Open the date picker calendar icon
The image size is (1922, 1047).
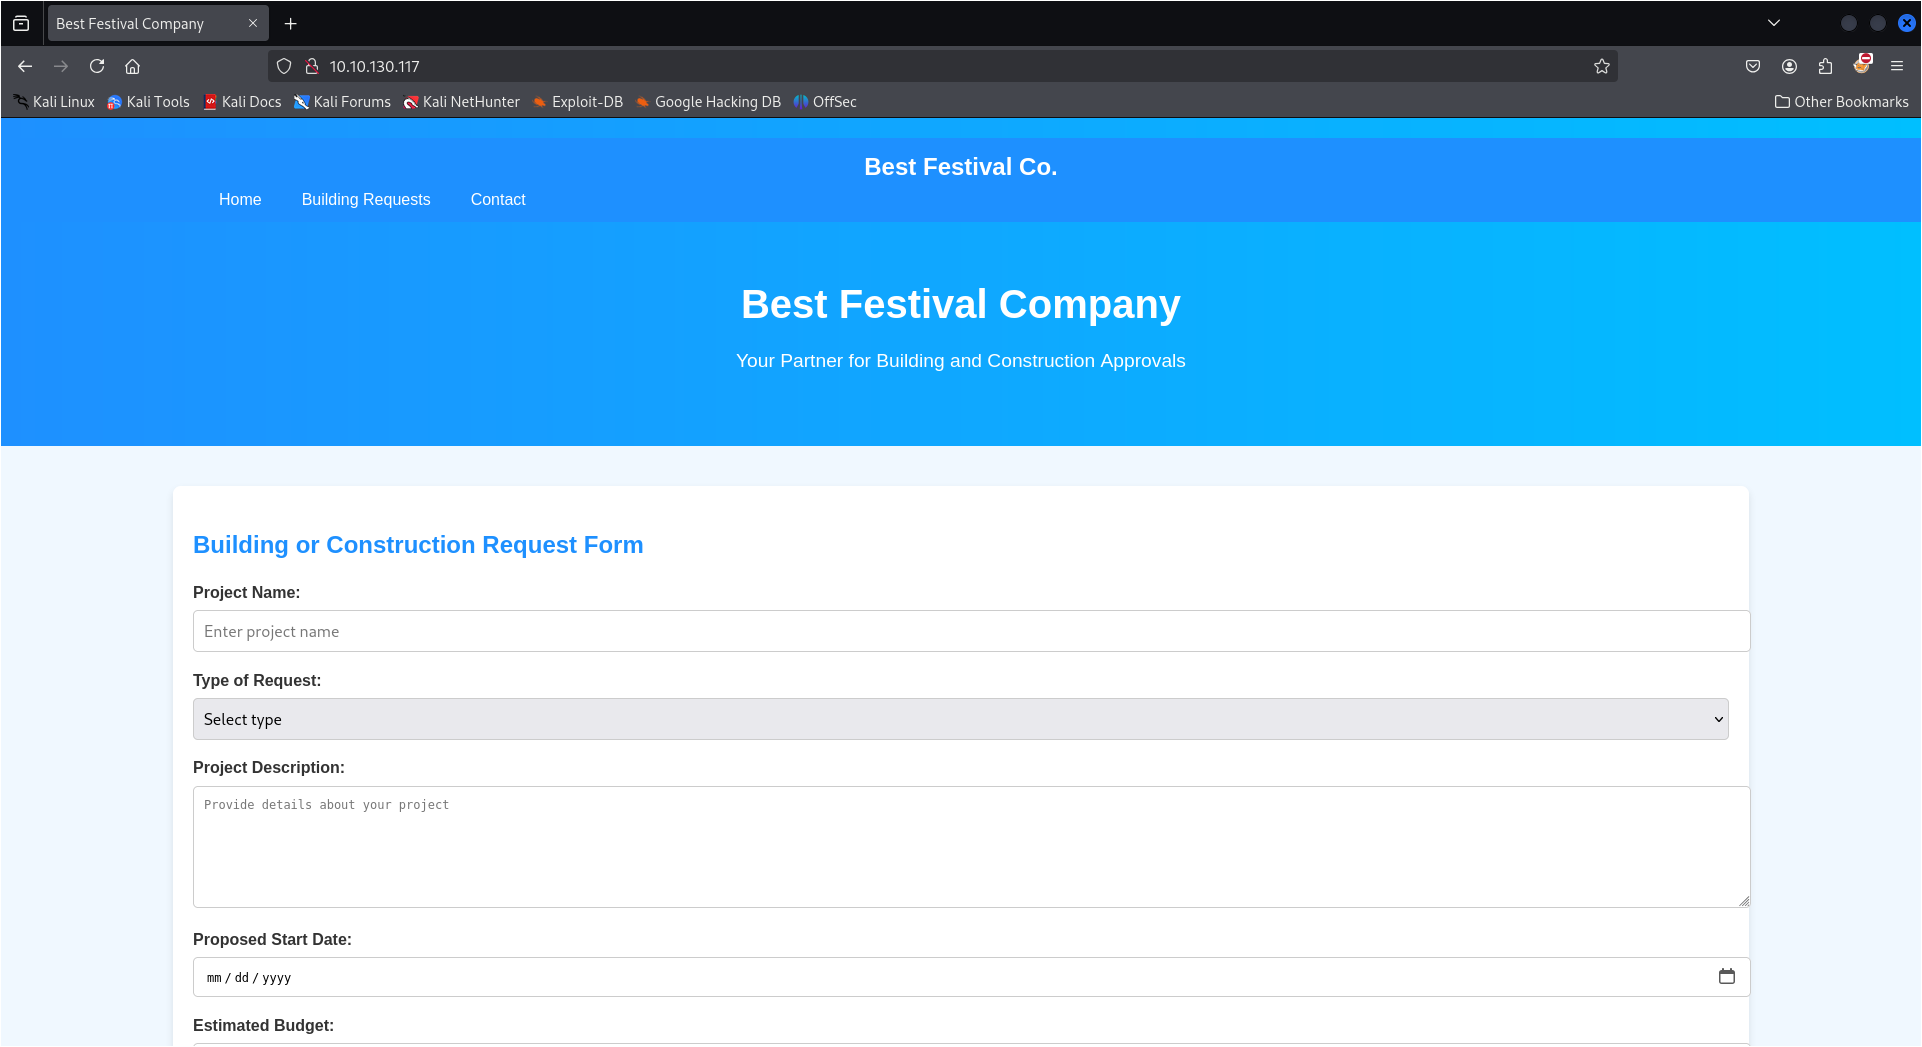coord(1727,976)
